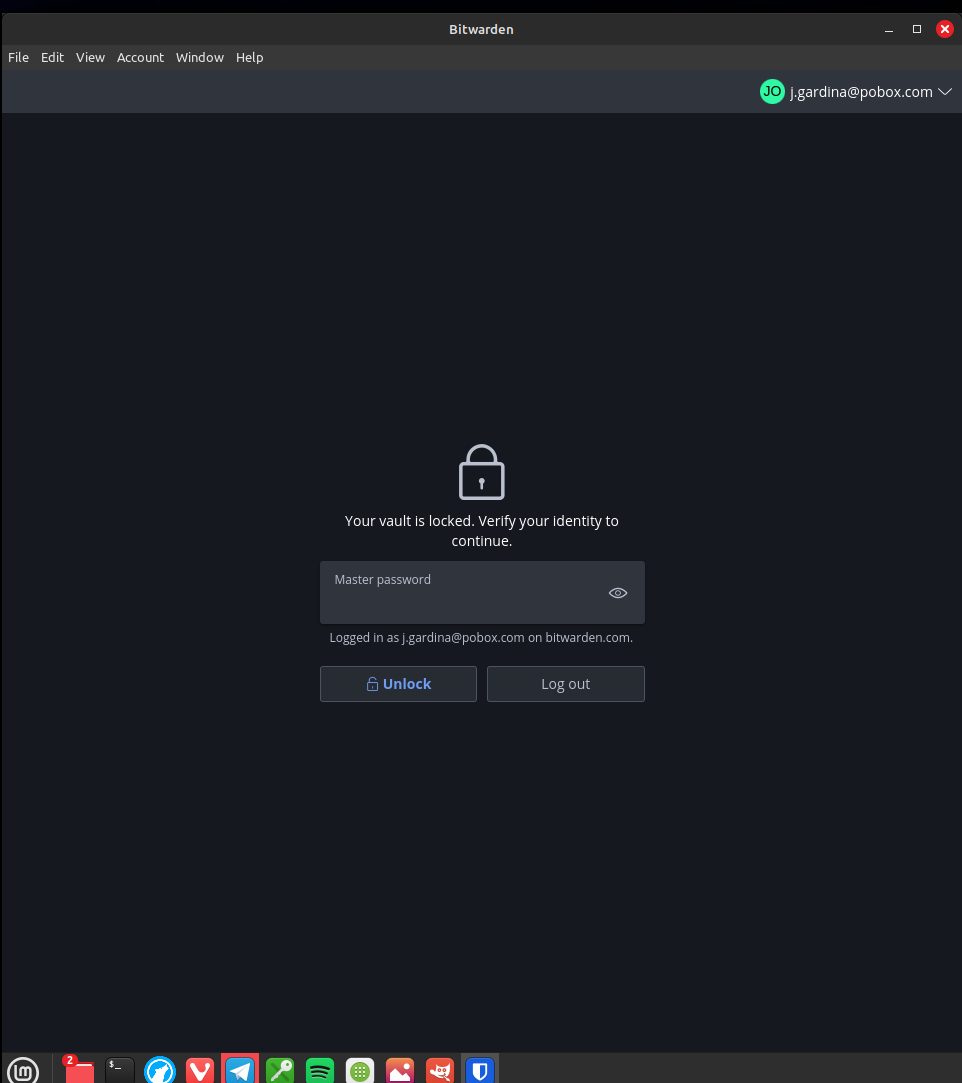Open the folder with two notifications
Viewport: 962px width, 1083px height.
click(78, 1070)
